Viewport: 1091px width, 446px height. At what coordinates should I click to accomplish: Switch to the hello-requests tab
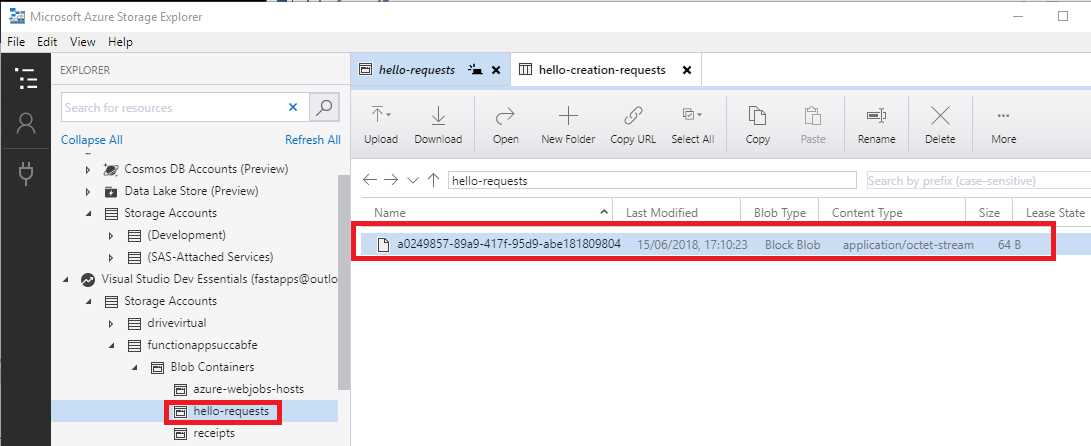(417, 70)
